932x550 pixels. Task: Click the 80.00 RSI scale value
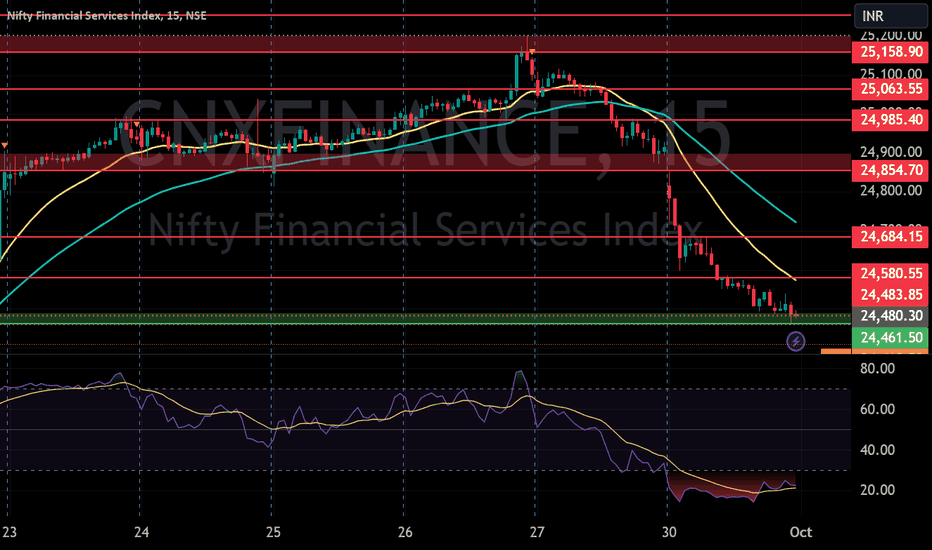point(877,369)
